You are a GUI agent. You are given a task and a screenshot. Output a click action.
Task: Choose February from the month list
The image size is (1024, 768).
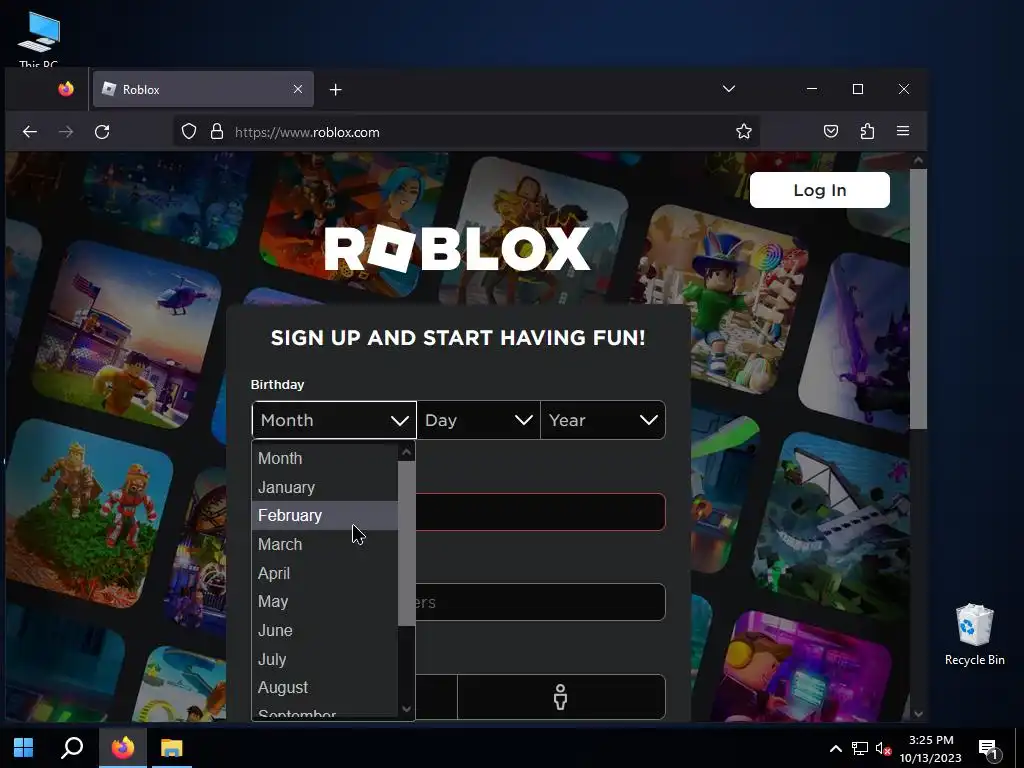[325, 515]
